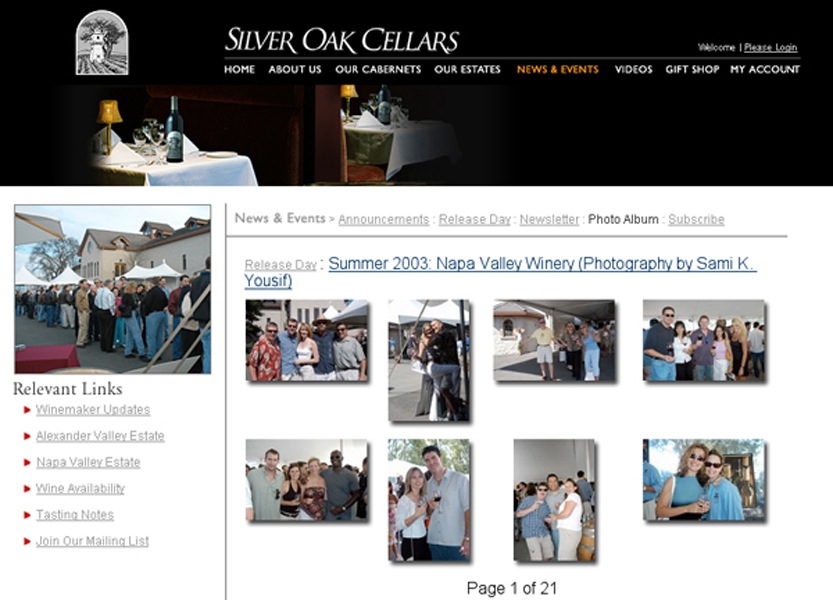Image resolution: width=833 pixels, height=600 pixels.
Task: Click Wine Availability in Relevant Links
Action: pos(80,489)
